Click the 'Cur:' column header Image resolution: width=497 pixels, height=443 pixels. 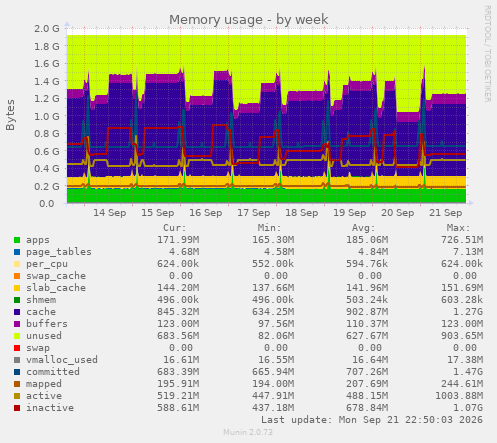click(175, 228)
